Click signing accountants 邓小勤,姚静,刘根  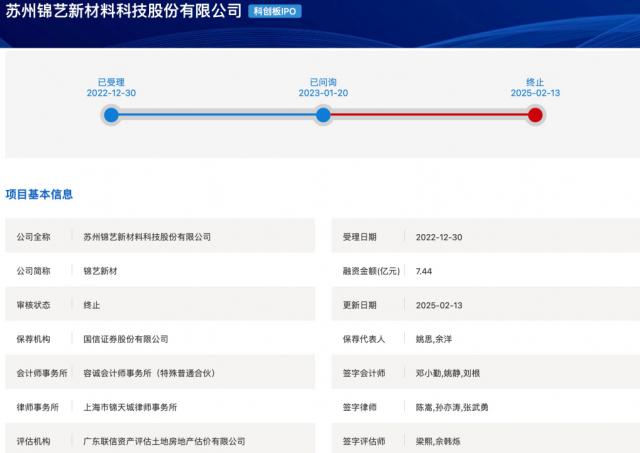tap(450, 373)
